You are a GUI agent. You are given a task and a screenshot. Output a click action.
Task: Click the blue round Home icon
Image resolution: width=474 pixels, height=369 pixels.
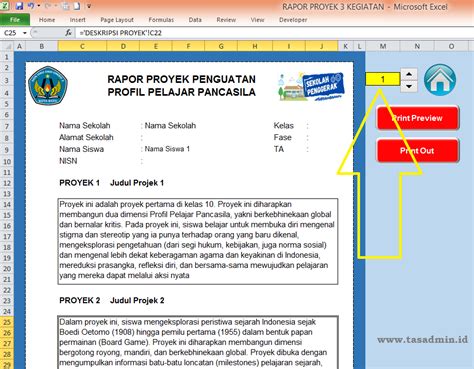pyautogui.click(x=440, y=80)
